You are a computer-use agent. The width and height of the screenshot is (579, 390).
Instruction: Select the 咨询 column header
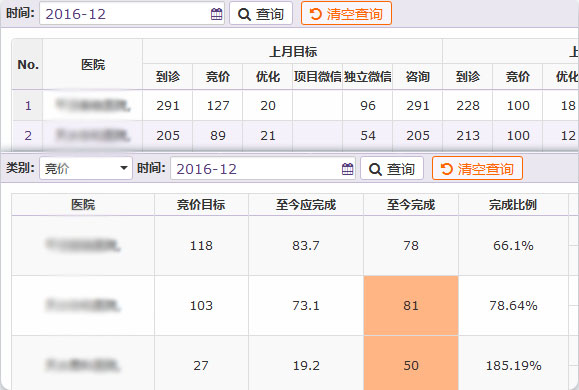(x=418, y=76)
